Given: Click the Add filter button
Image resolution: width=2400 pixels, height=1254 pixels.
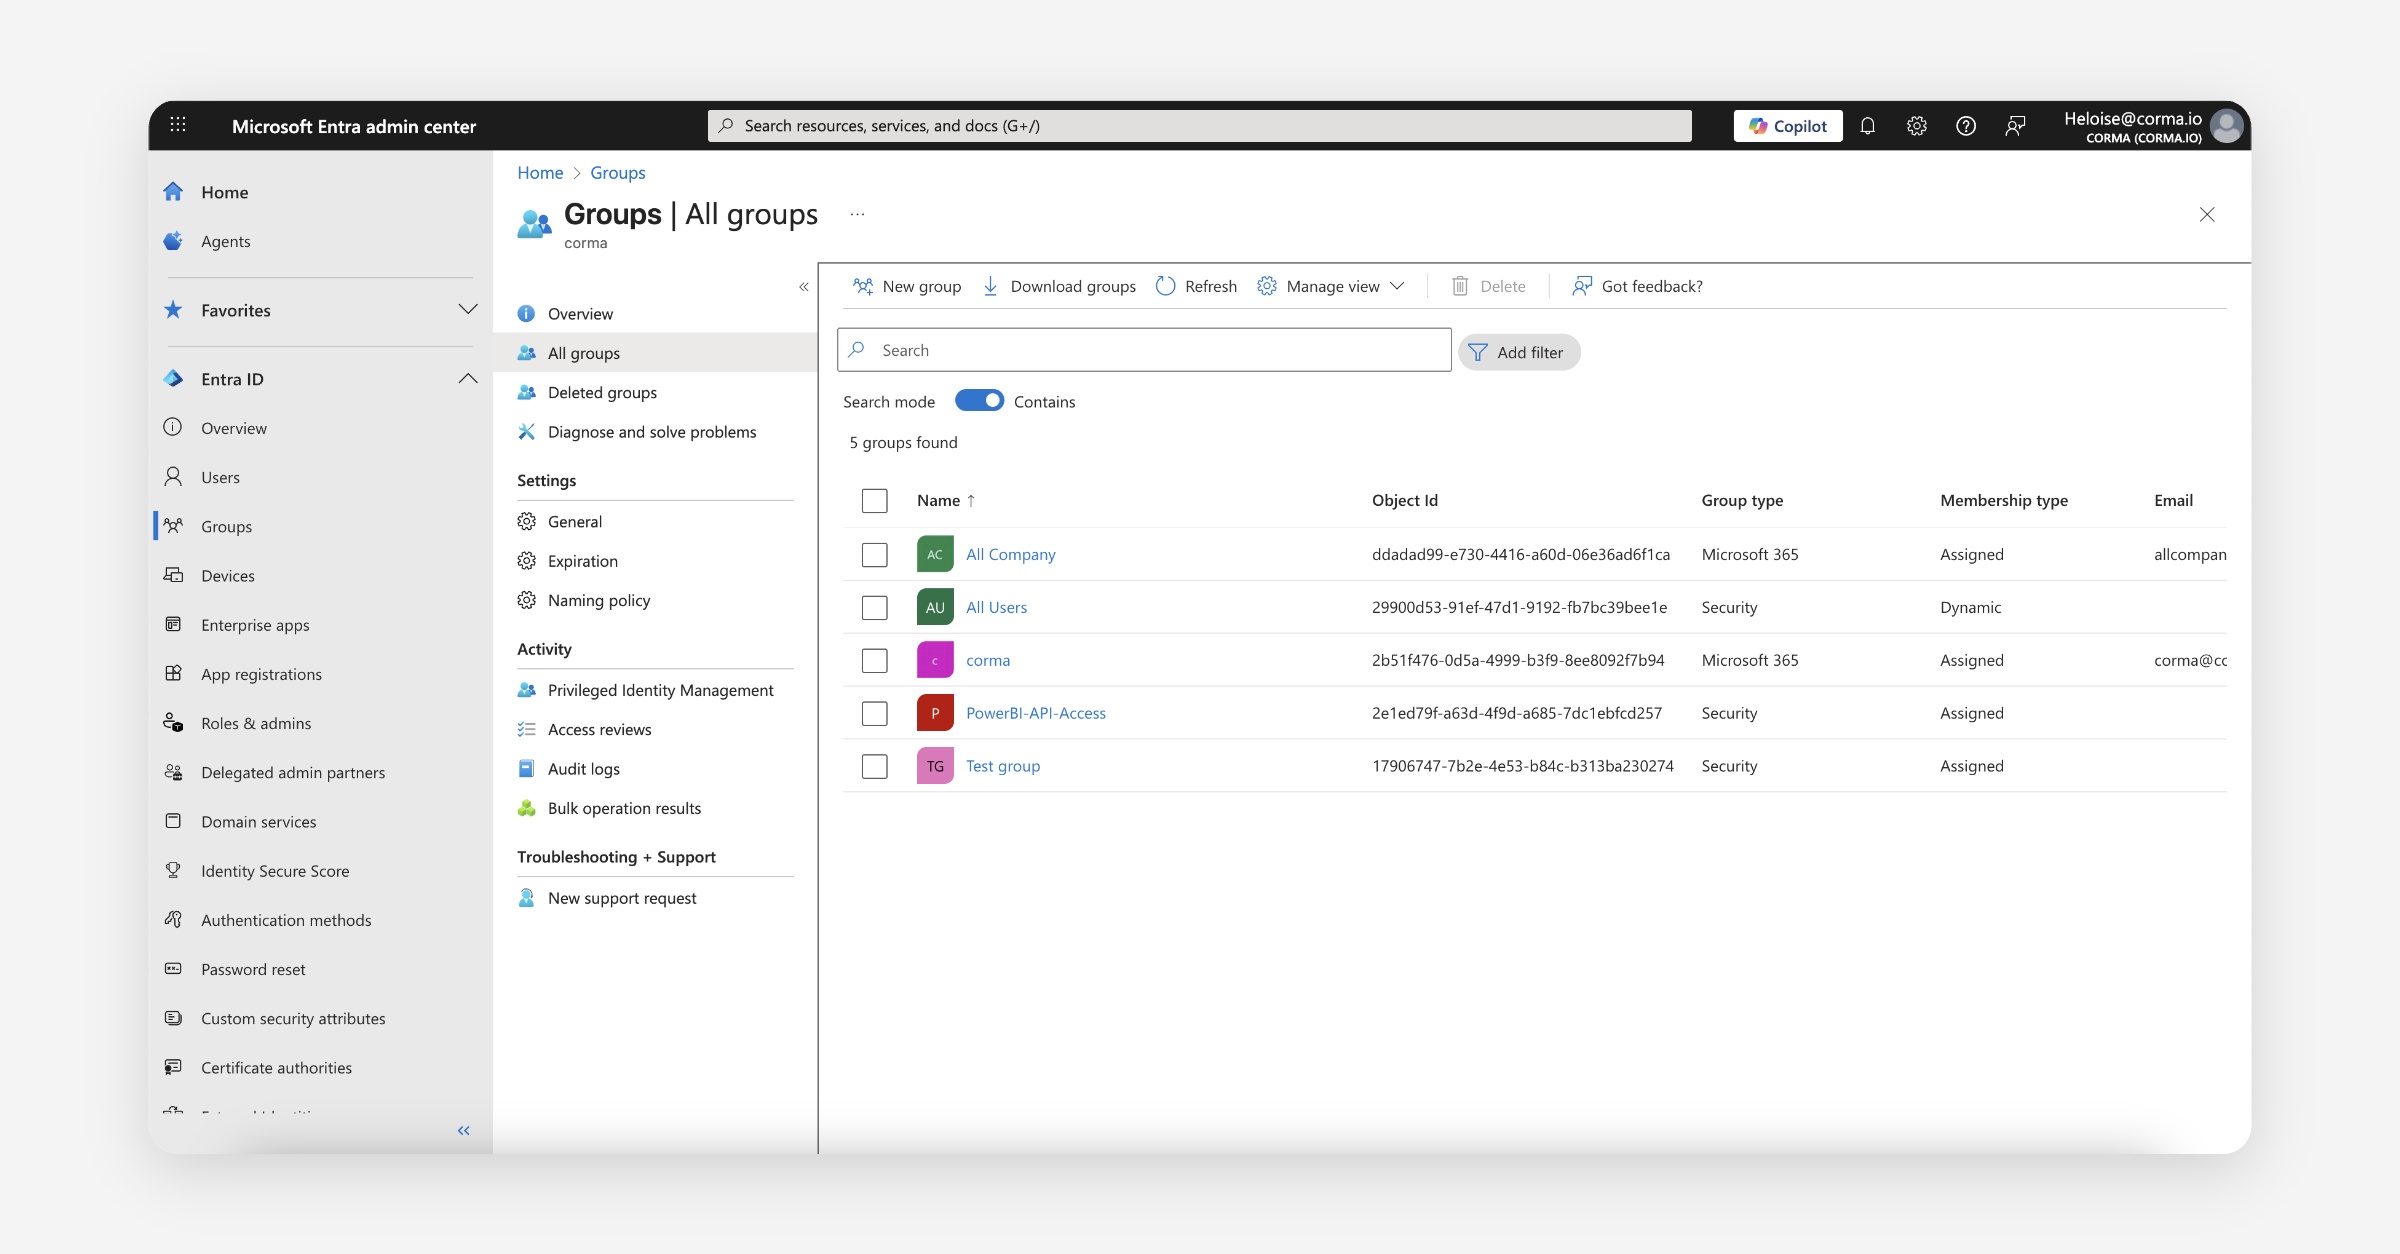Looking at the screenshot, I should [x=1518, y=352].
